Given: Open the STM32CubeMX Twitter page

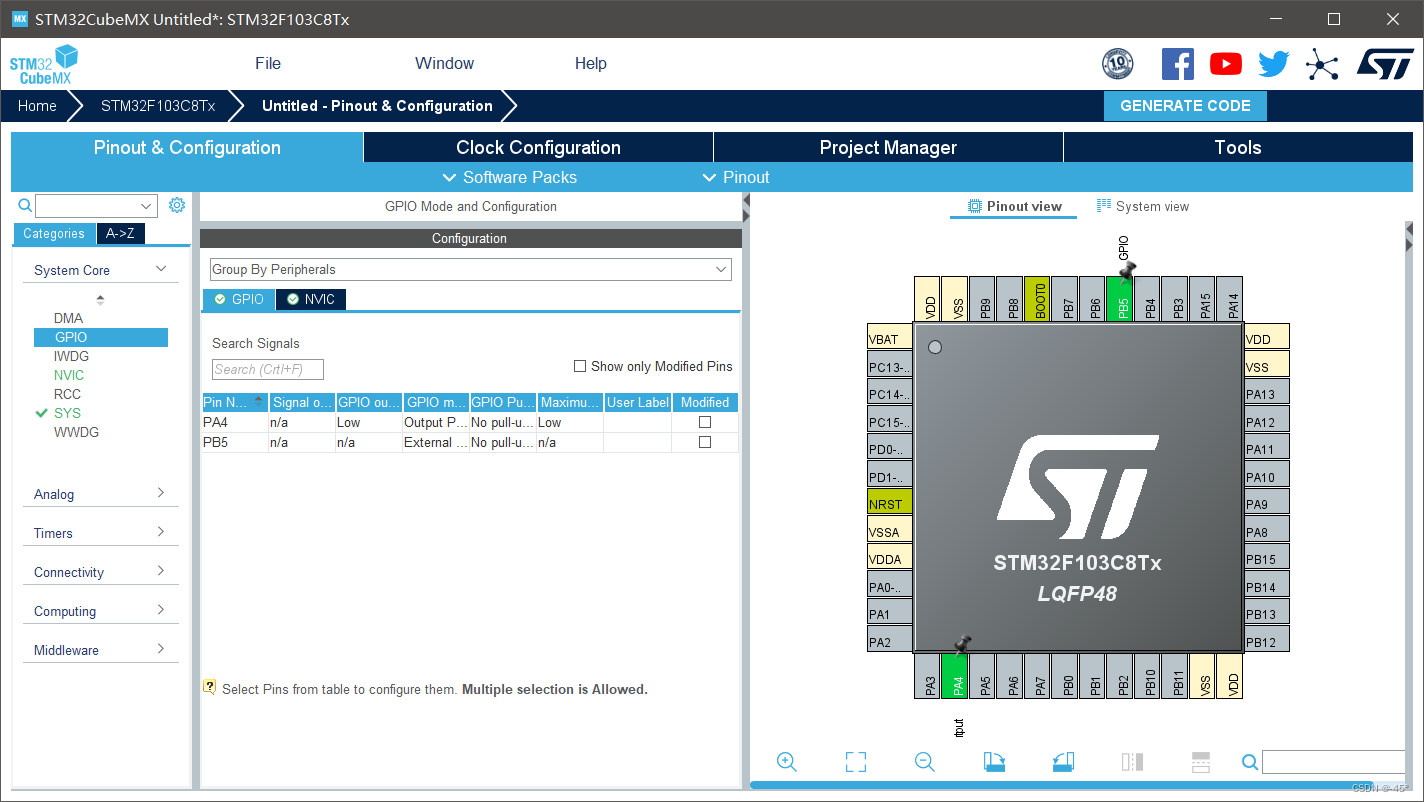Looking at the screenshot, I should [x=1273, y=63].
